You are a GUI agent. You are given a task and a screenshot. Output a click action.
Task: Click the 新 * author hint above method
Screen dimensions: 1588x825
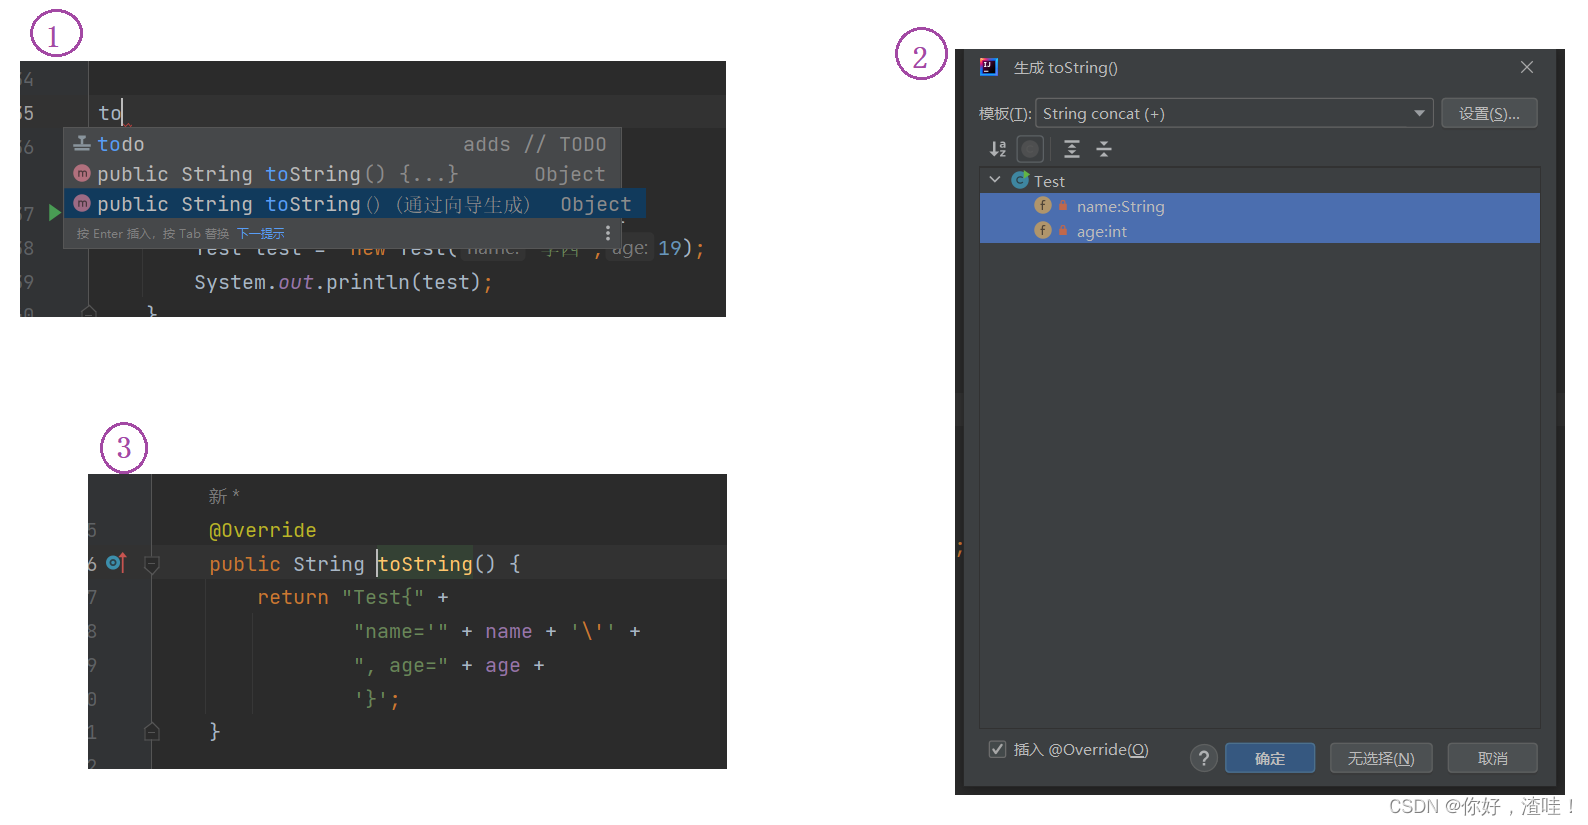coord(224,496)
